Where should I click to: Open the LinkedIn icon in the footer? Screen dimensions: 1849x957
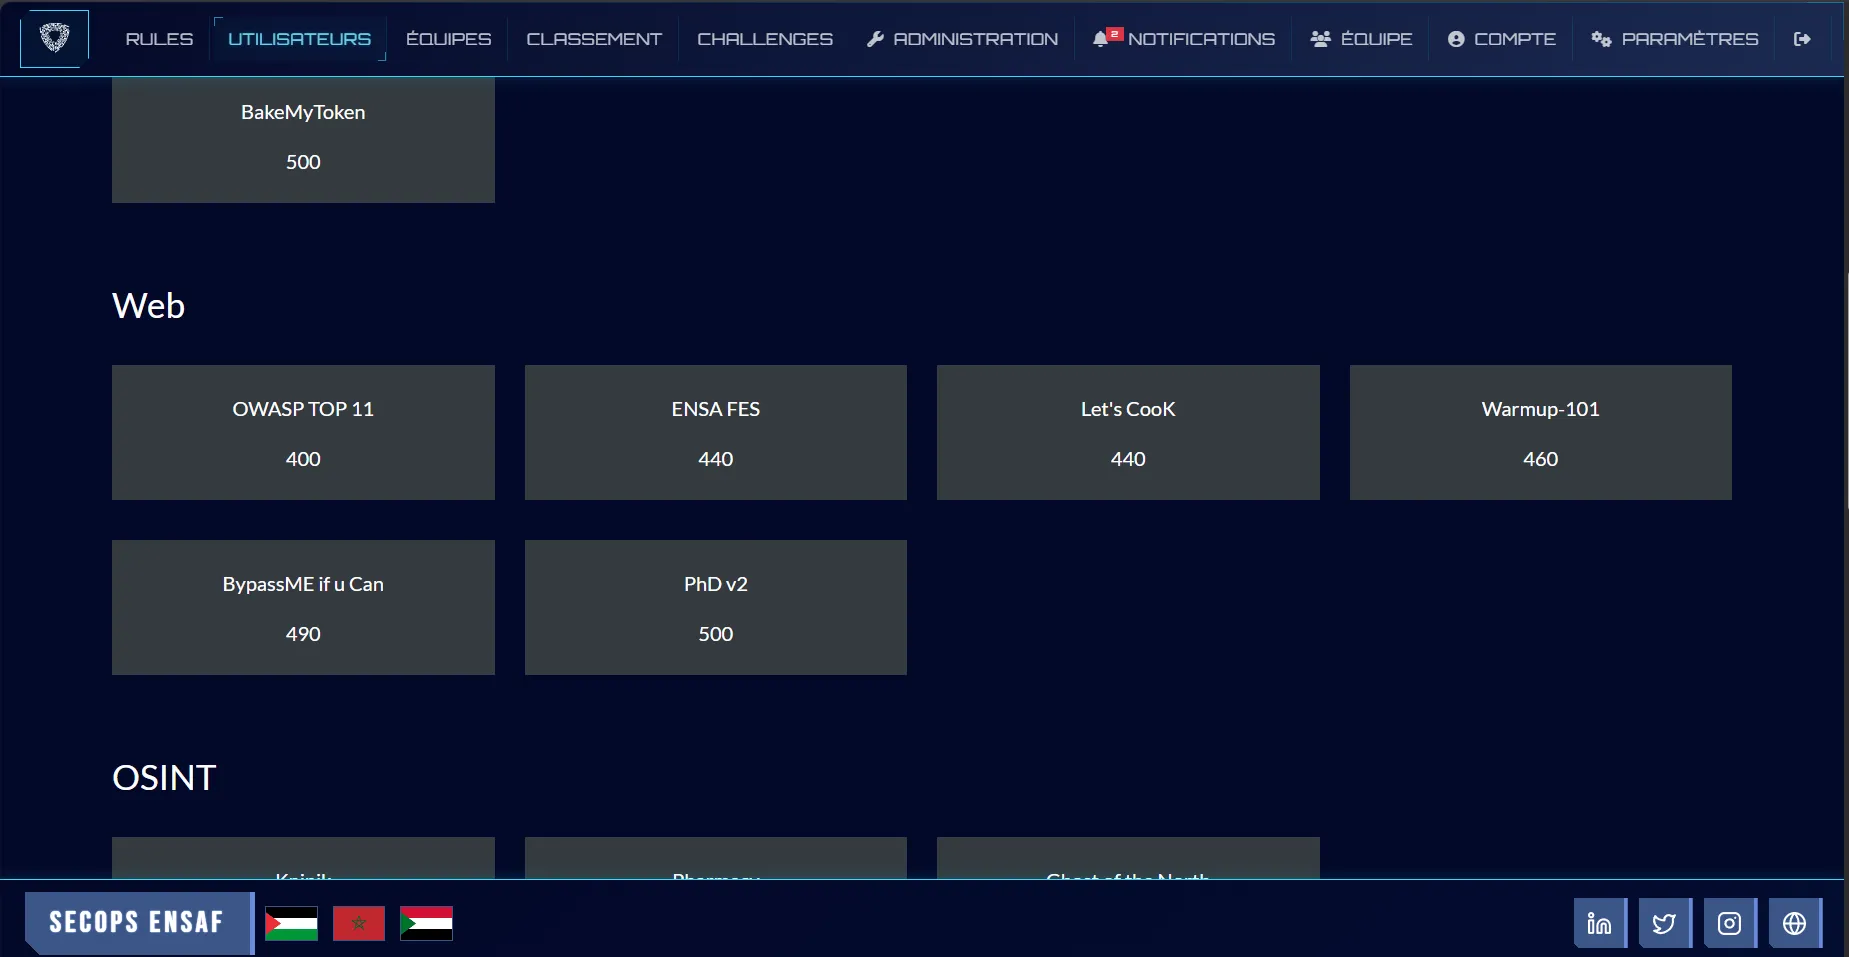click(1599, 923)
